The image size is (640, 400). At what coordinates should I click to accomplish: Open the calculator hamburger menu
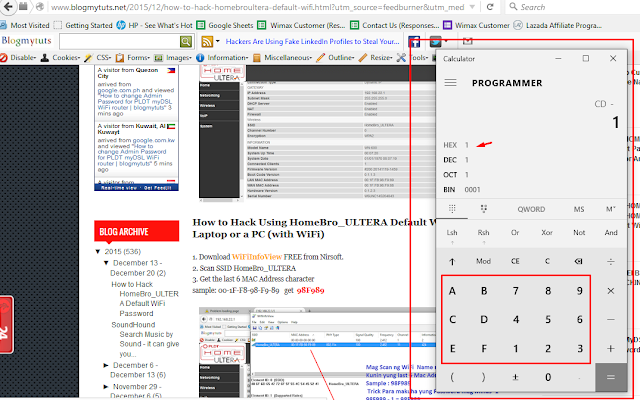point(450,83)
